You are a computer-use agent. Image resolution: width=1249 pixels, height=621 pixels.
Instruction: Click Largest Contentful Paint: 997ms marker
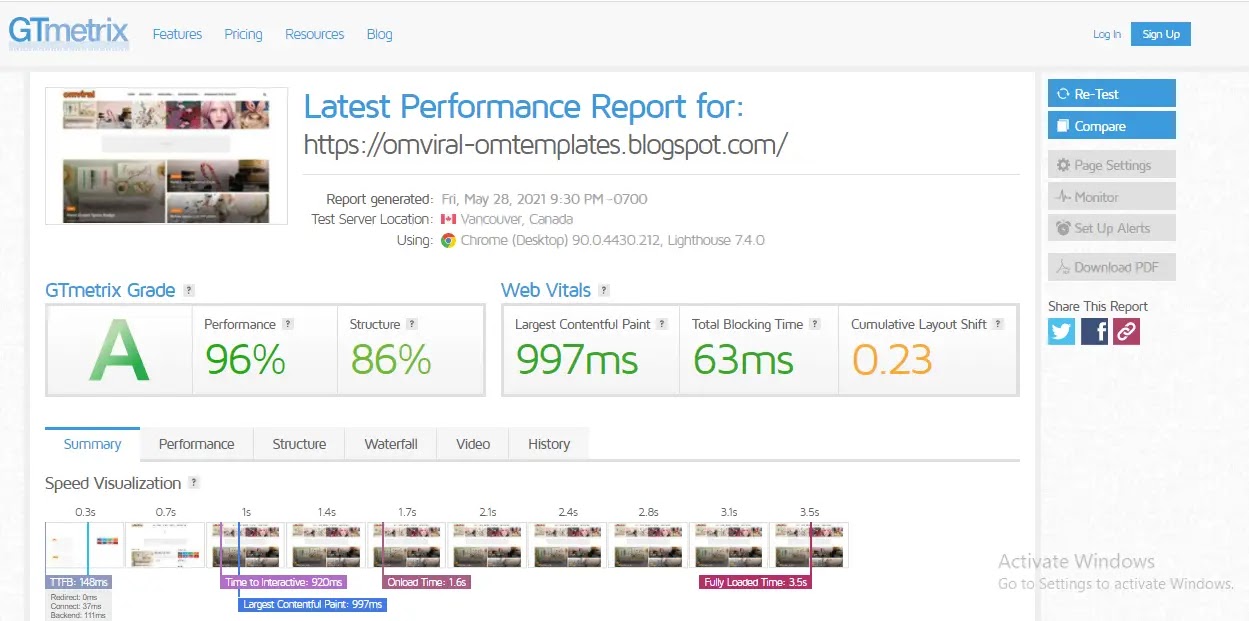click(x=313, y=604)
